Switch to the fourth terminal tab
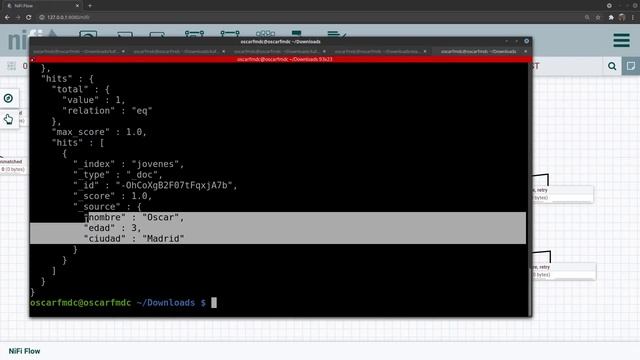This screenshot has height=360, width=640. click(x=377, y=51)
